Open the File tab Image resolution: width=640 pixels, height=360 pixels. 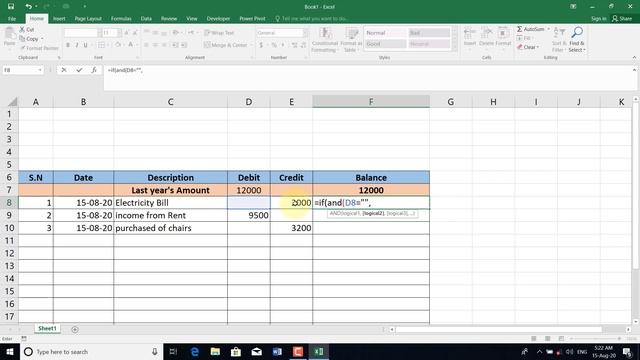click(x=12, y=18)
